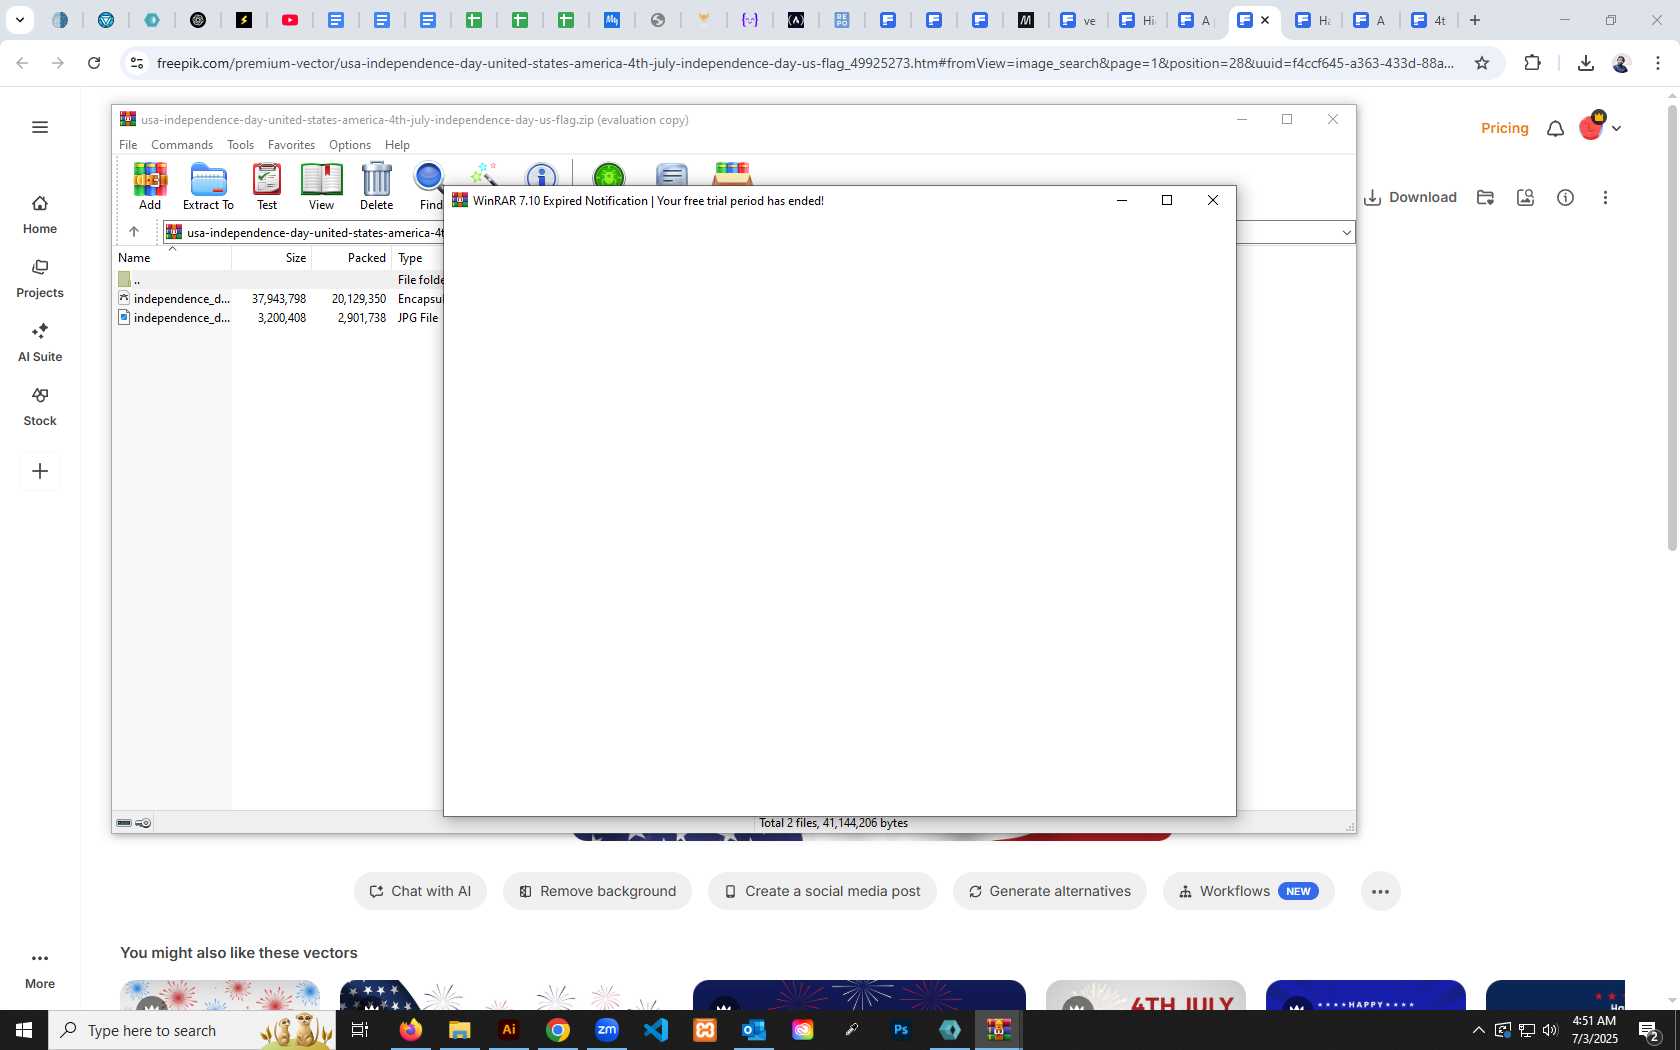Click the More dots in Freepik sidebar
The height and width of the screenshot is (1050, 1680).
click(x=40, y=969)
